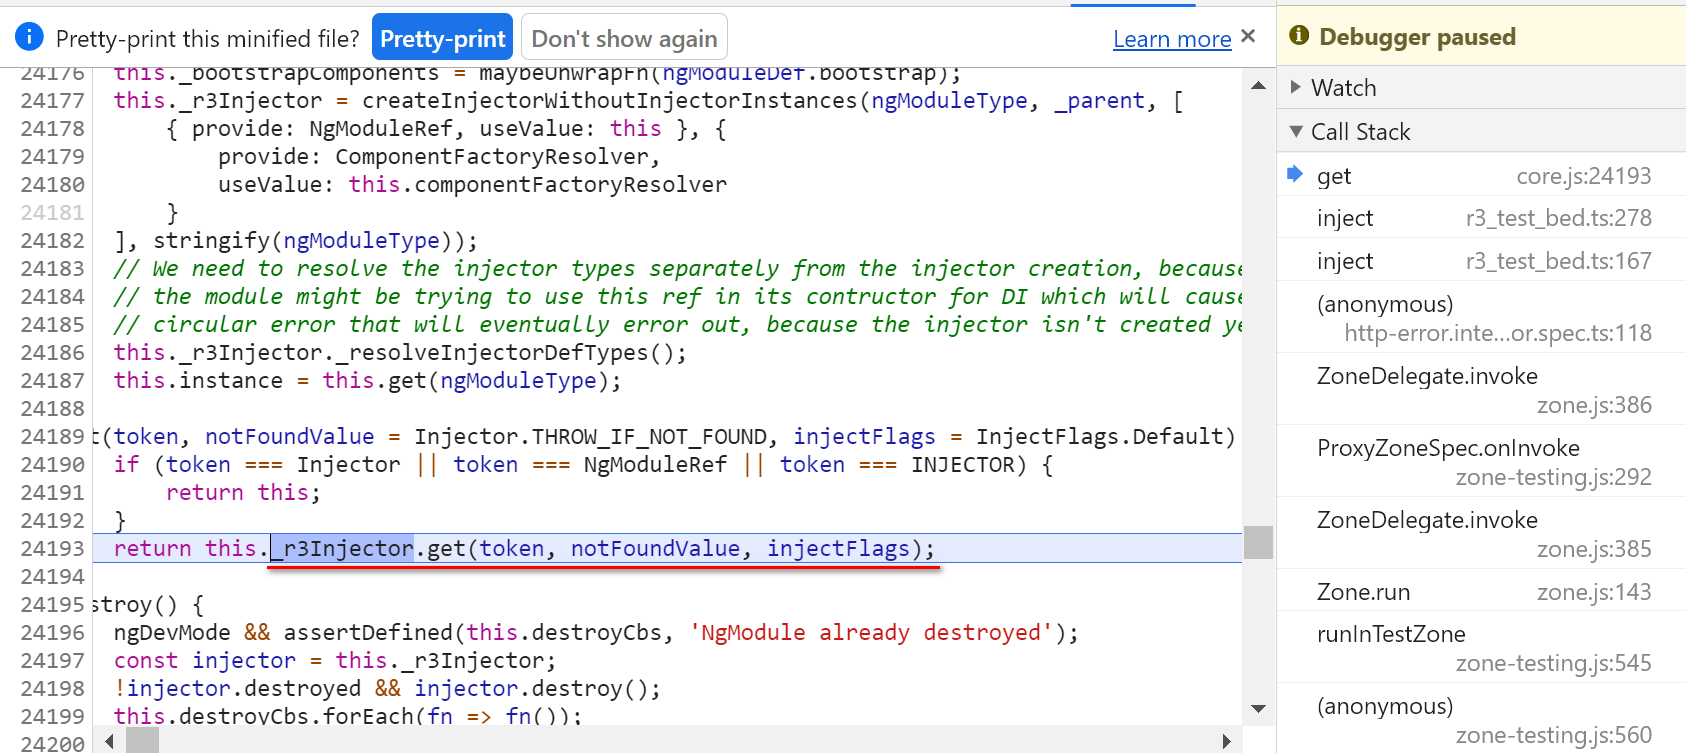The image size is (1686, 753).
Task: Select the get core.js:24193 stack frame
Action: pyautogui.click(x=1481, y=175)
